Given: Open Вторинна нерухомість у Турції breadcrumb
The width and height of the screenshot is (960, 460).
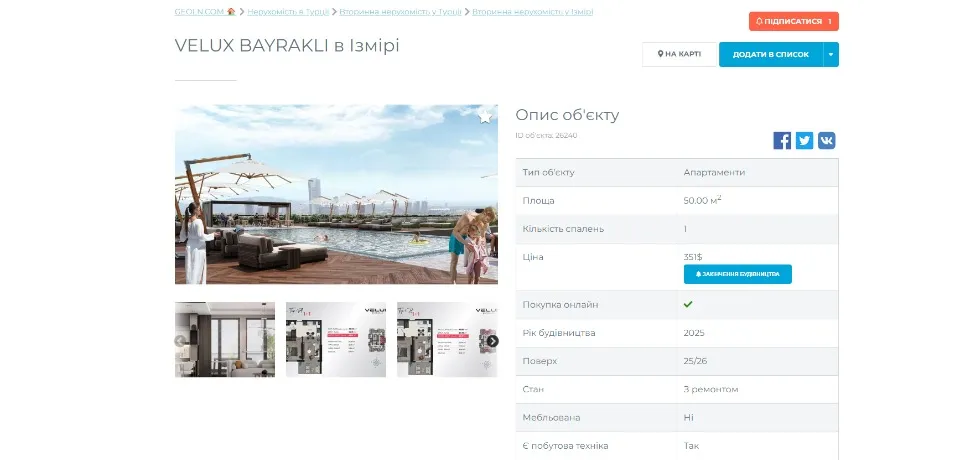Looking at the screenshot, I should (400, 12).
